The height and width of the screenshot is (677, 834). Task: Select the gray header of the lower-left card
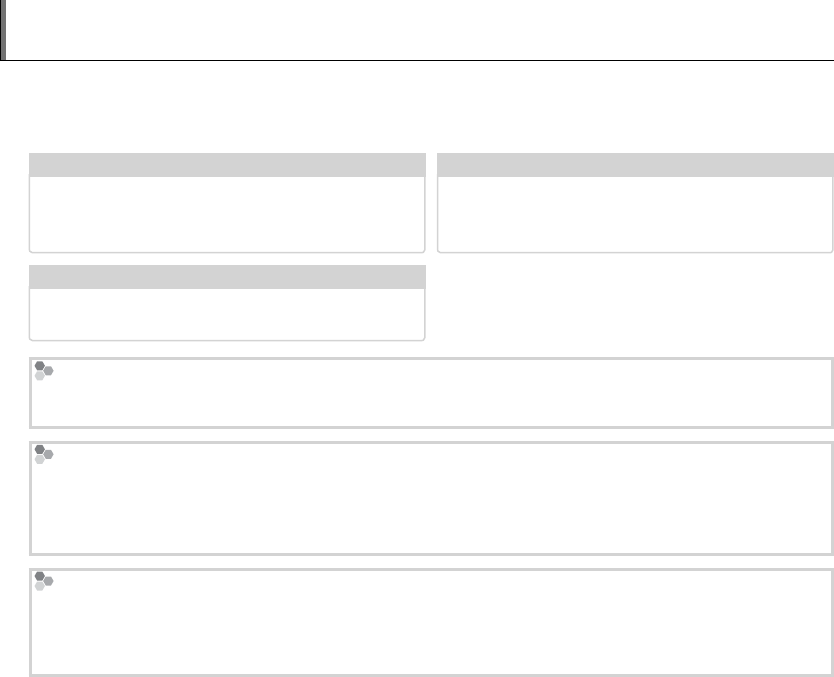coord(228,277)
